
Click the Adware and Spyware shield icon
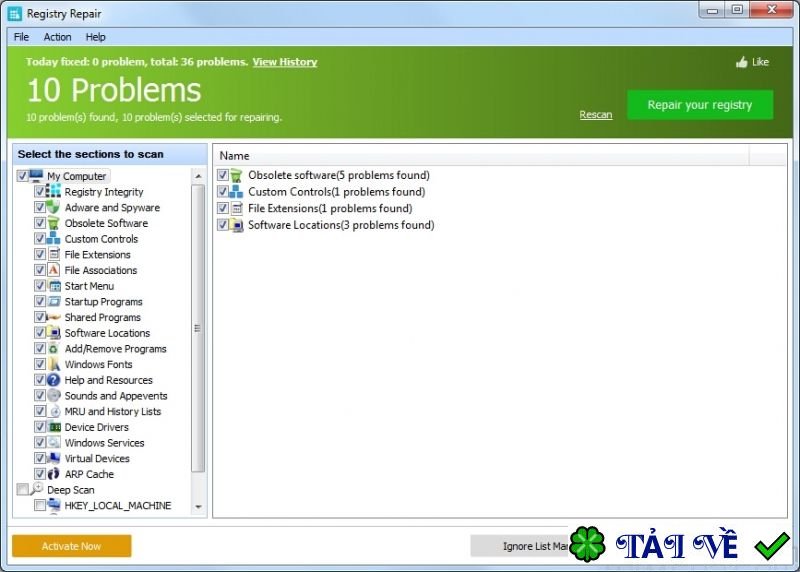[54, 207]
